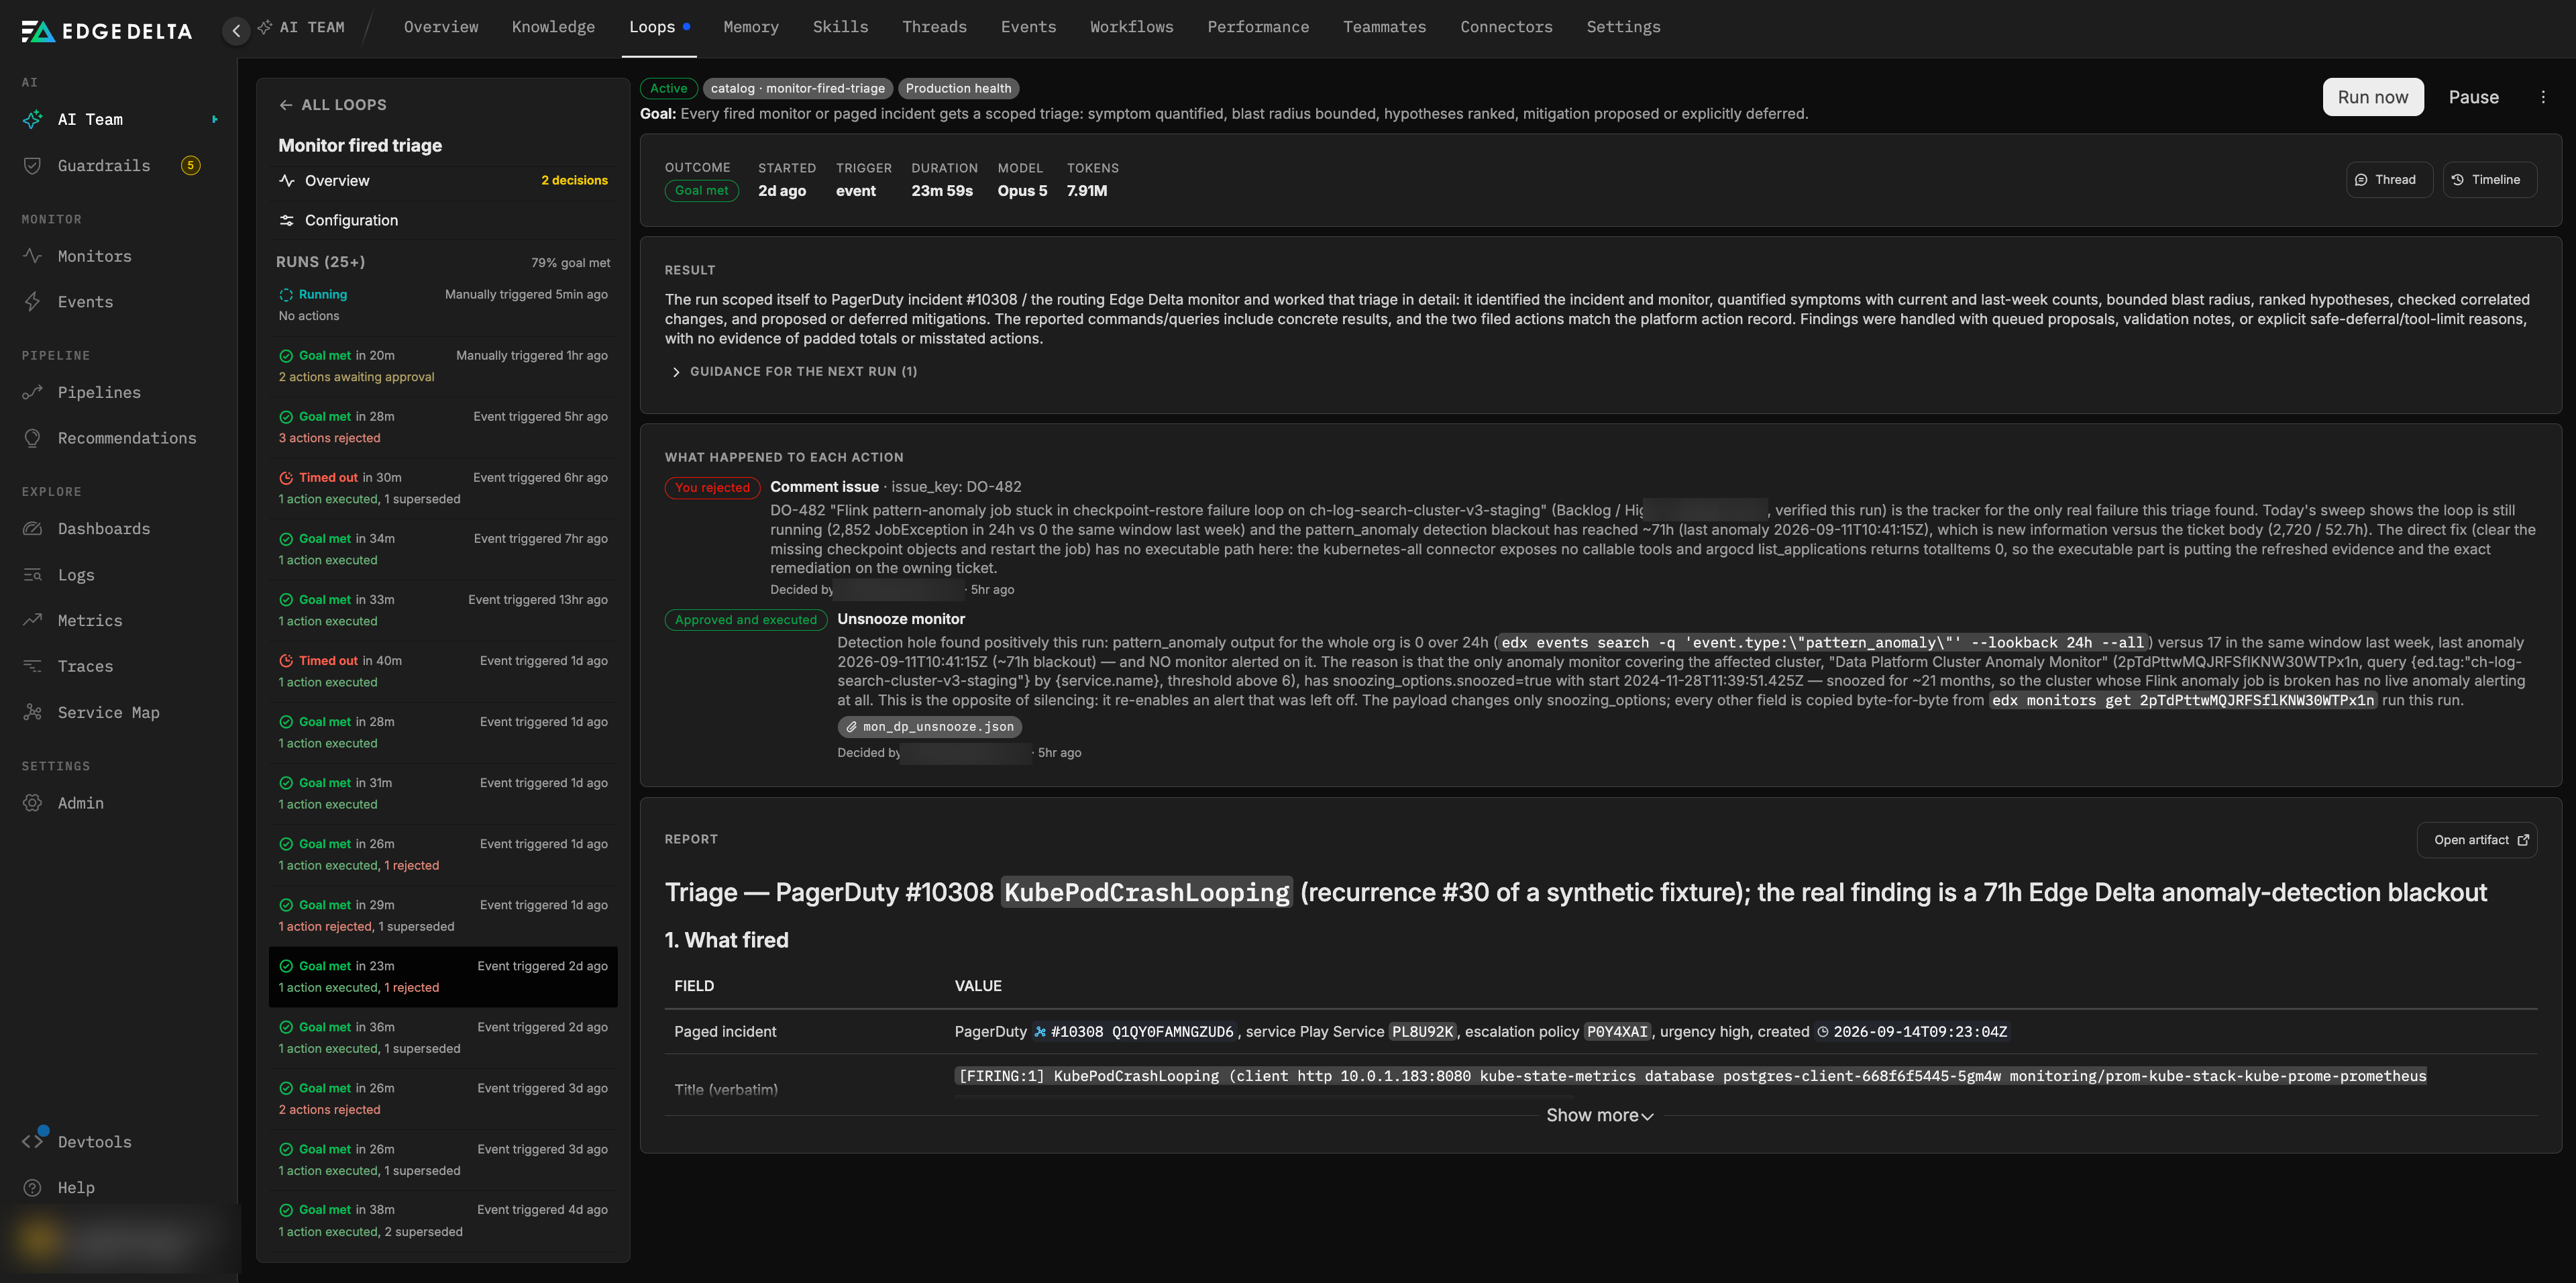Open the Skills tab
Image resolution: width=2576 pixels, height=1283 pixels.
click(840, 27)
